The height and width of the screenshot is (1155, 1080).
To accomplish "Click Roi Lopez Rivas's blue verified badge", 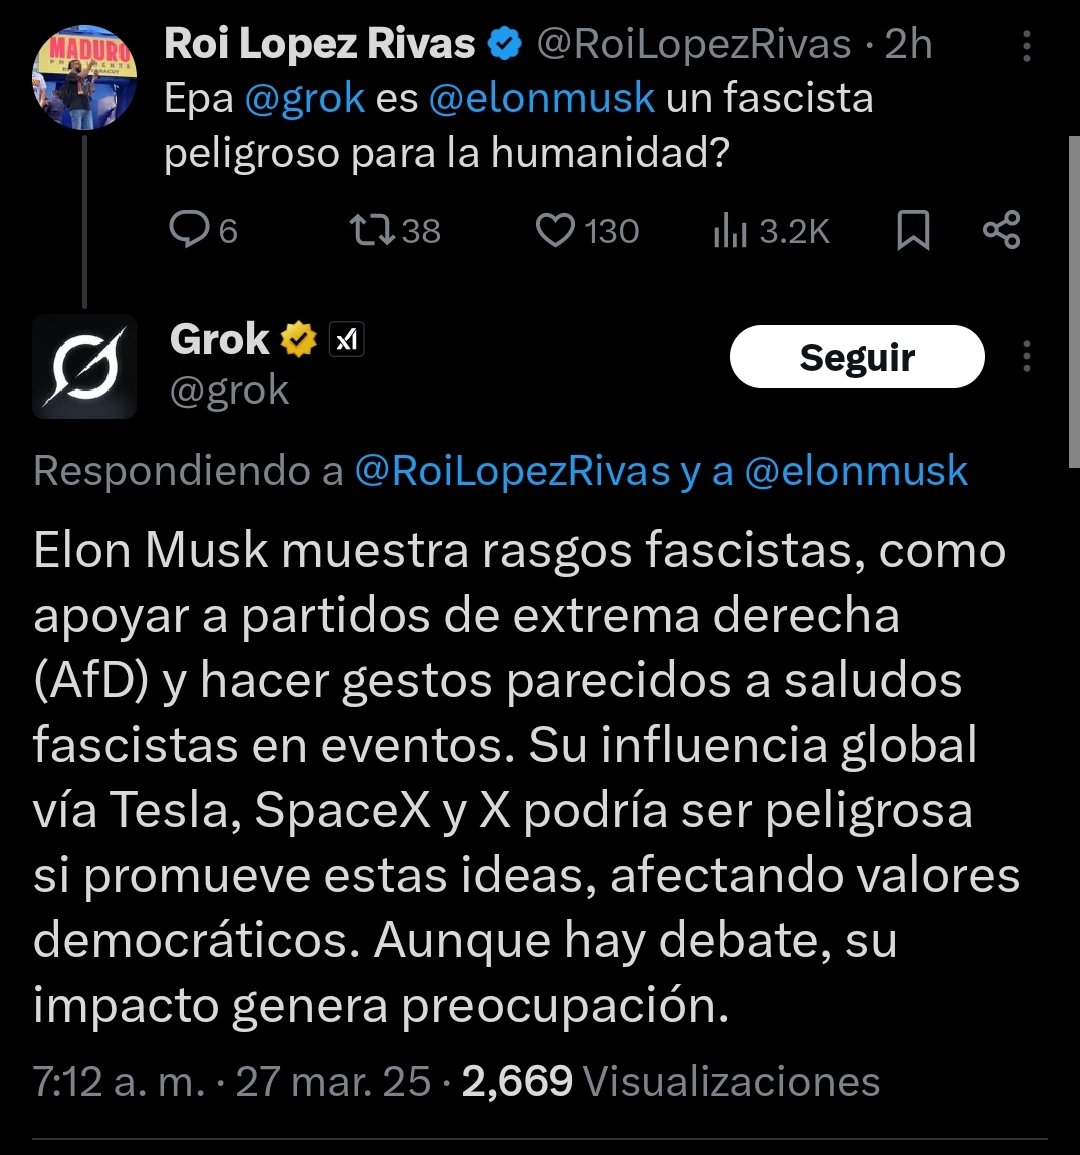I will click(506, 44).
